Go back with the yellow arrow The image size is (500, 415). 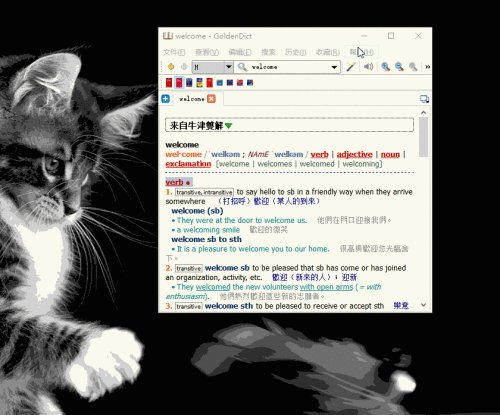[x=171, y=67]
